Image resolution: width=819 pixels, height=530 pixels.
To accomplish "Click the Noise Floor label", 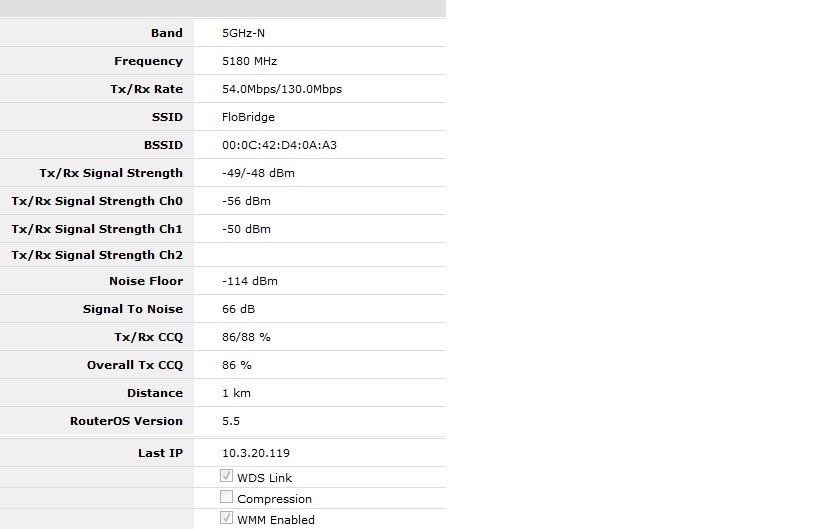I will [146, 281].
